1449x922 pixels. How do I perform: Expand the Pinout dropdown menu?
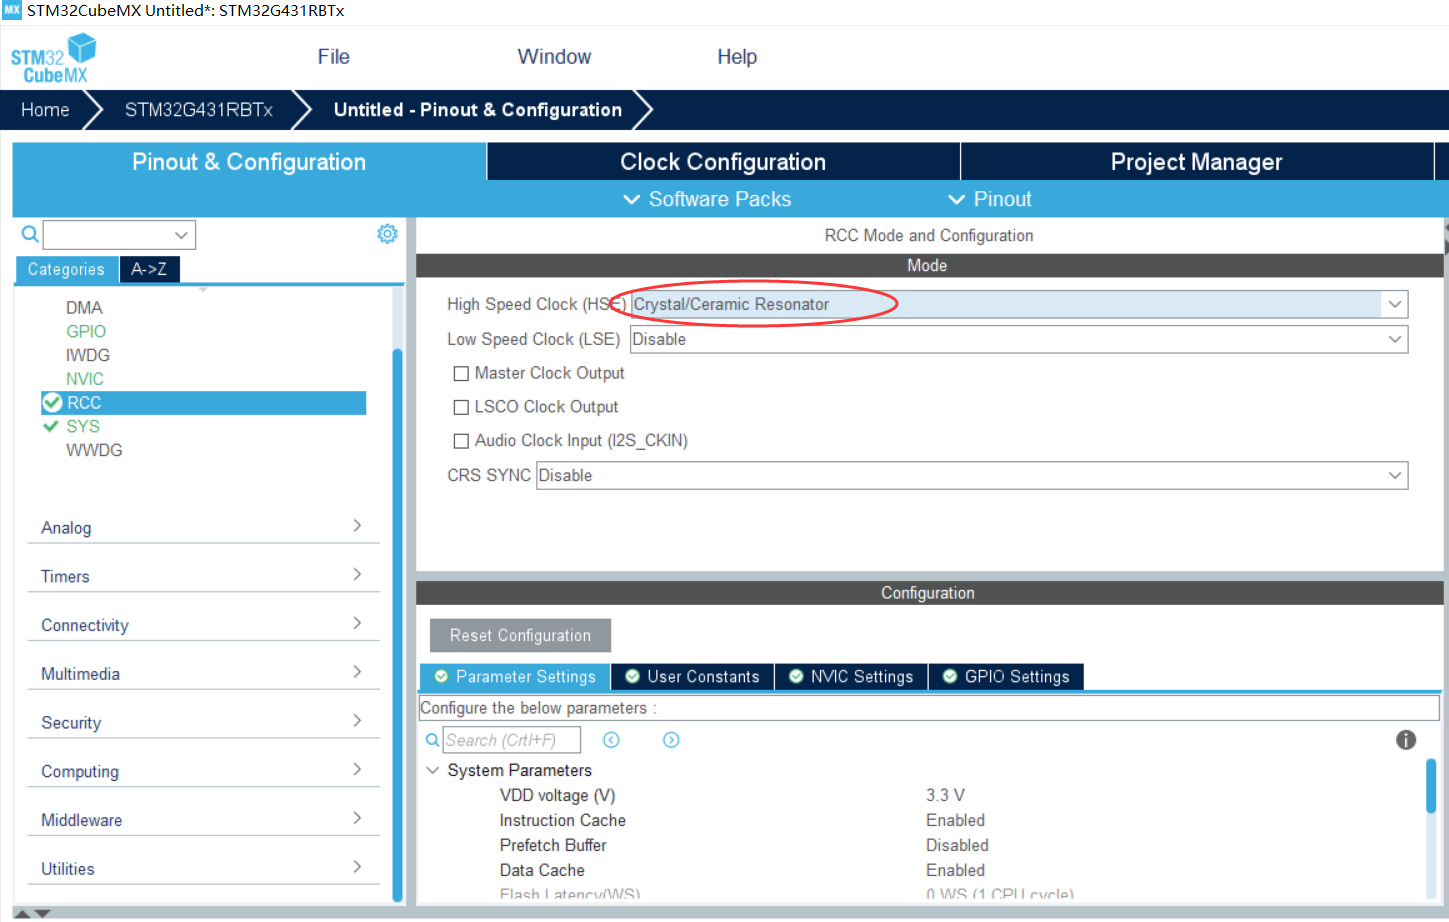point(990,199)
